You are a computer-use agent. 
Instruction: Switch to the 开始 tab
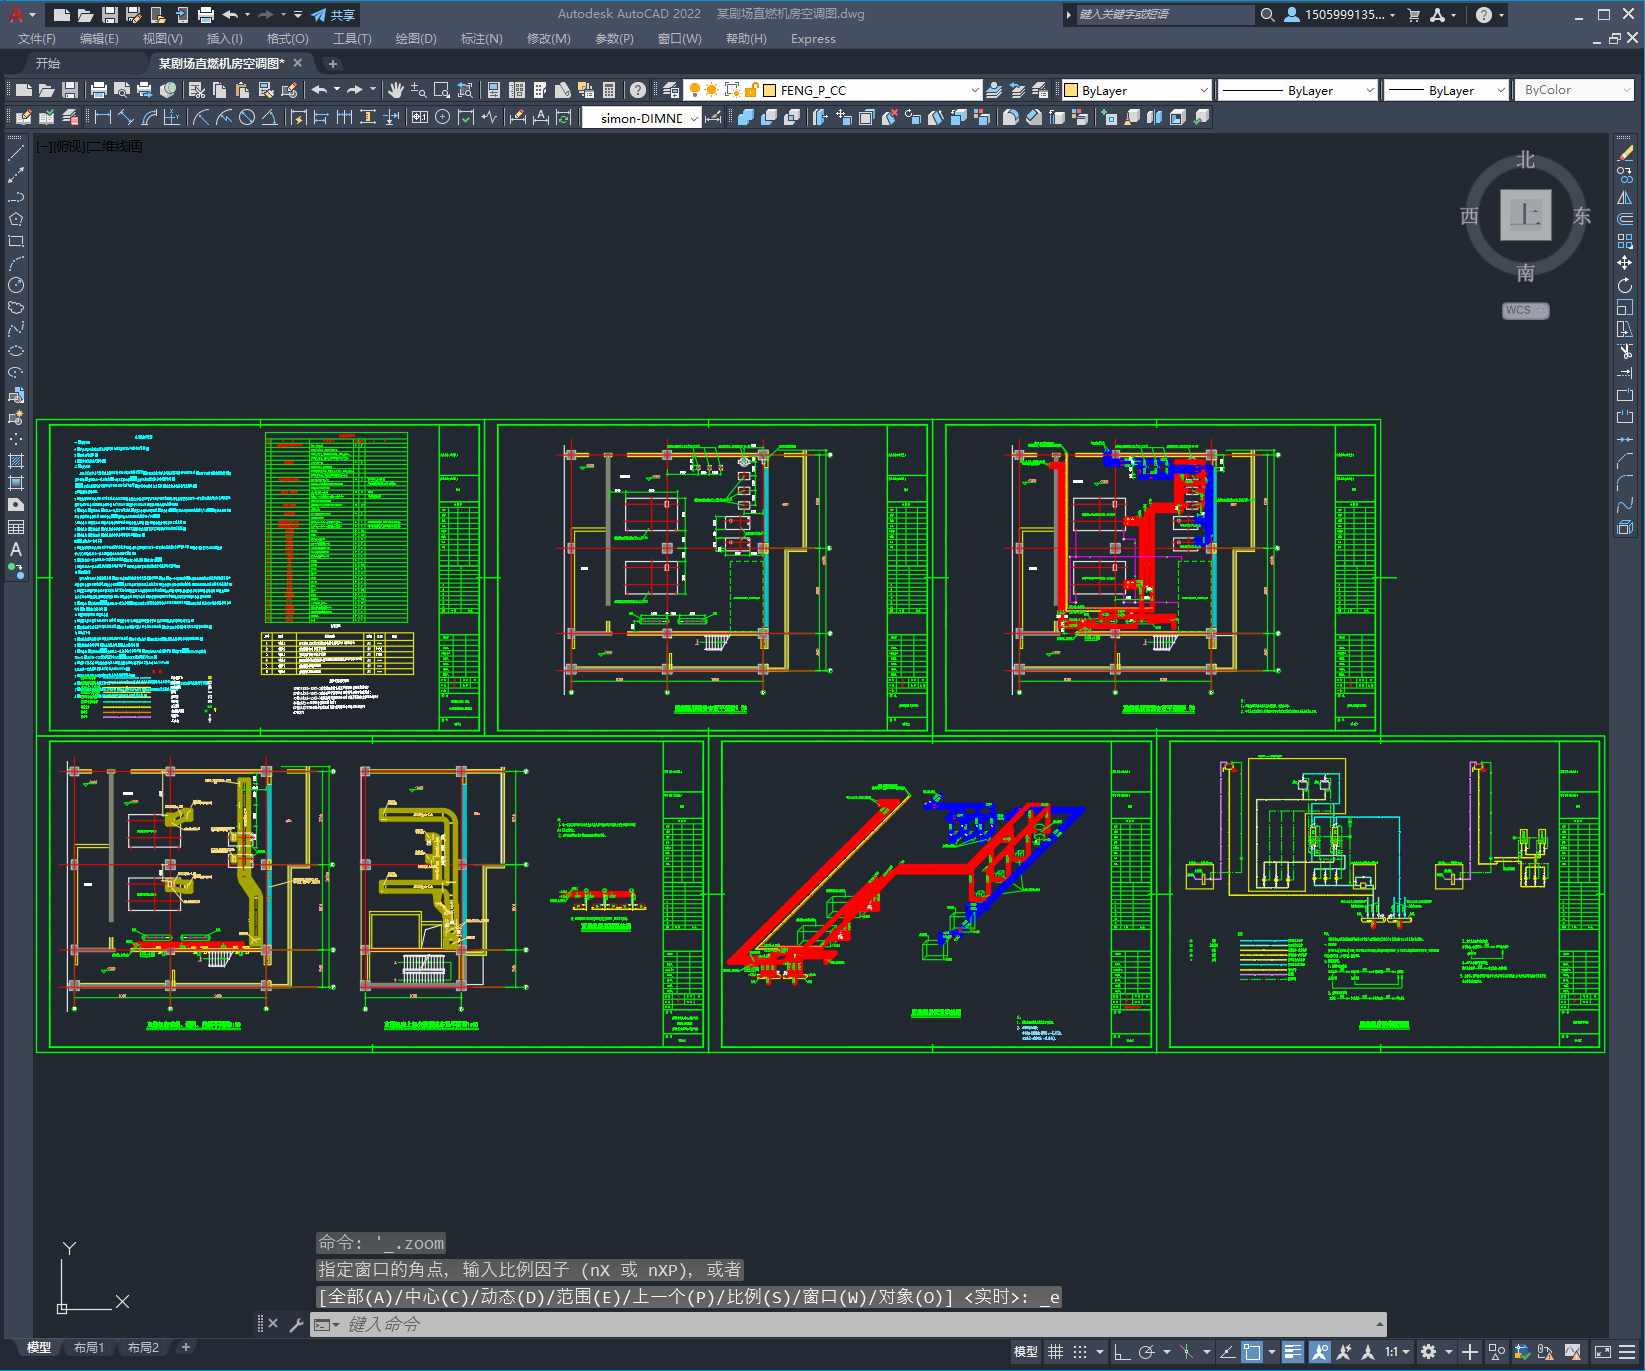pyautogui.click(x=48, y=63)
